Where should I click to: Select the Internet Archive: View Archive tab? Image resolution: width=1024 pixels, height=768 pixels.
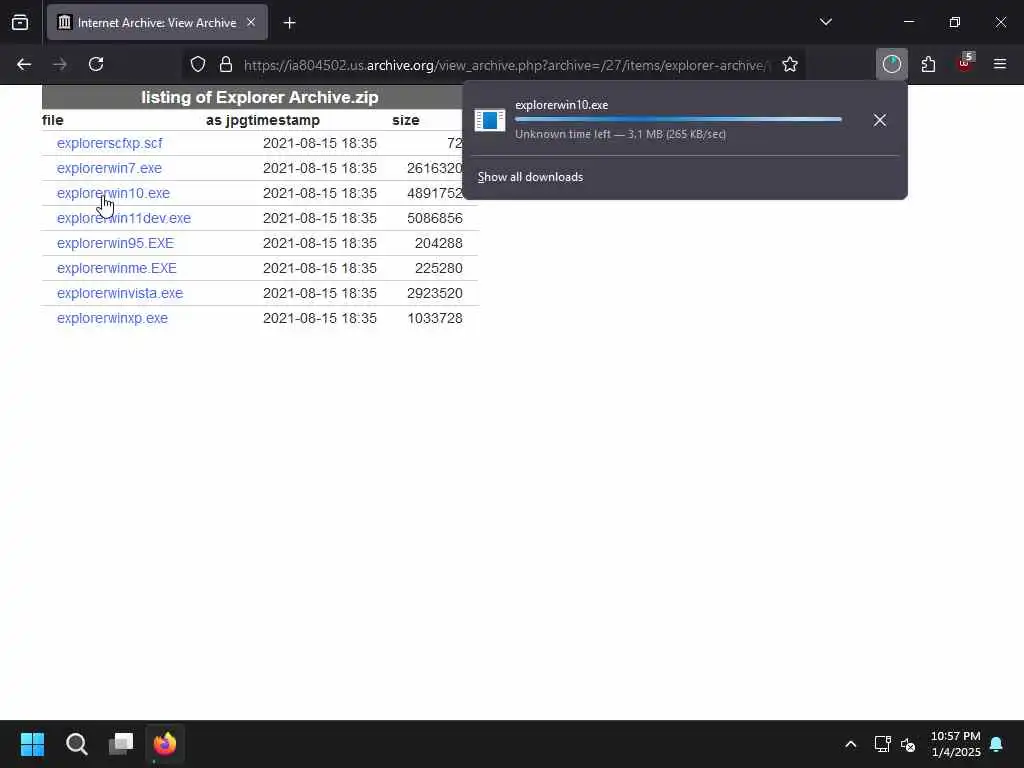(157, 22)
